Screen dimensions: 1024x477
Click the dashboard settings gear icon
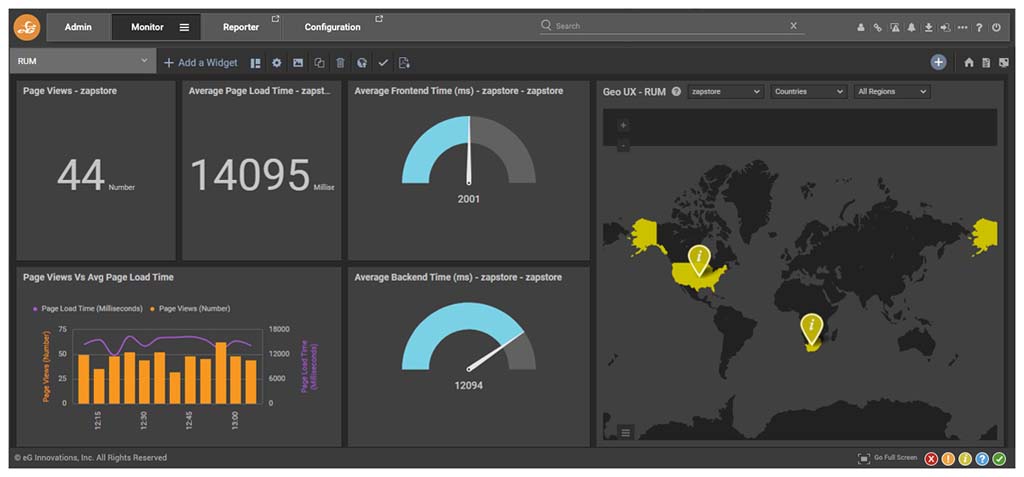[x=277, y=63]
